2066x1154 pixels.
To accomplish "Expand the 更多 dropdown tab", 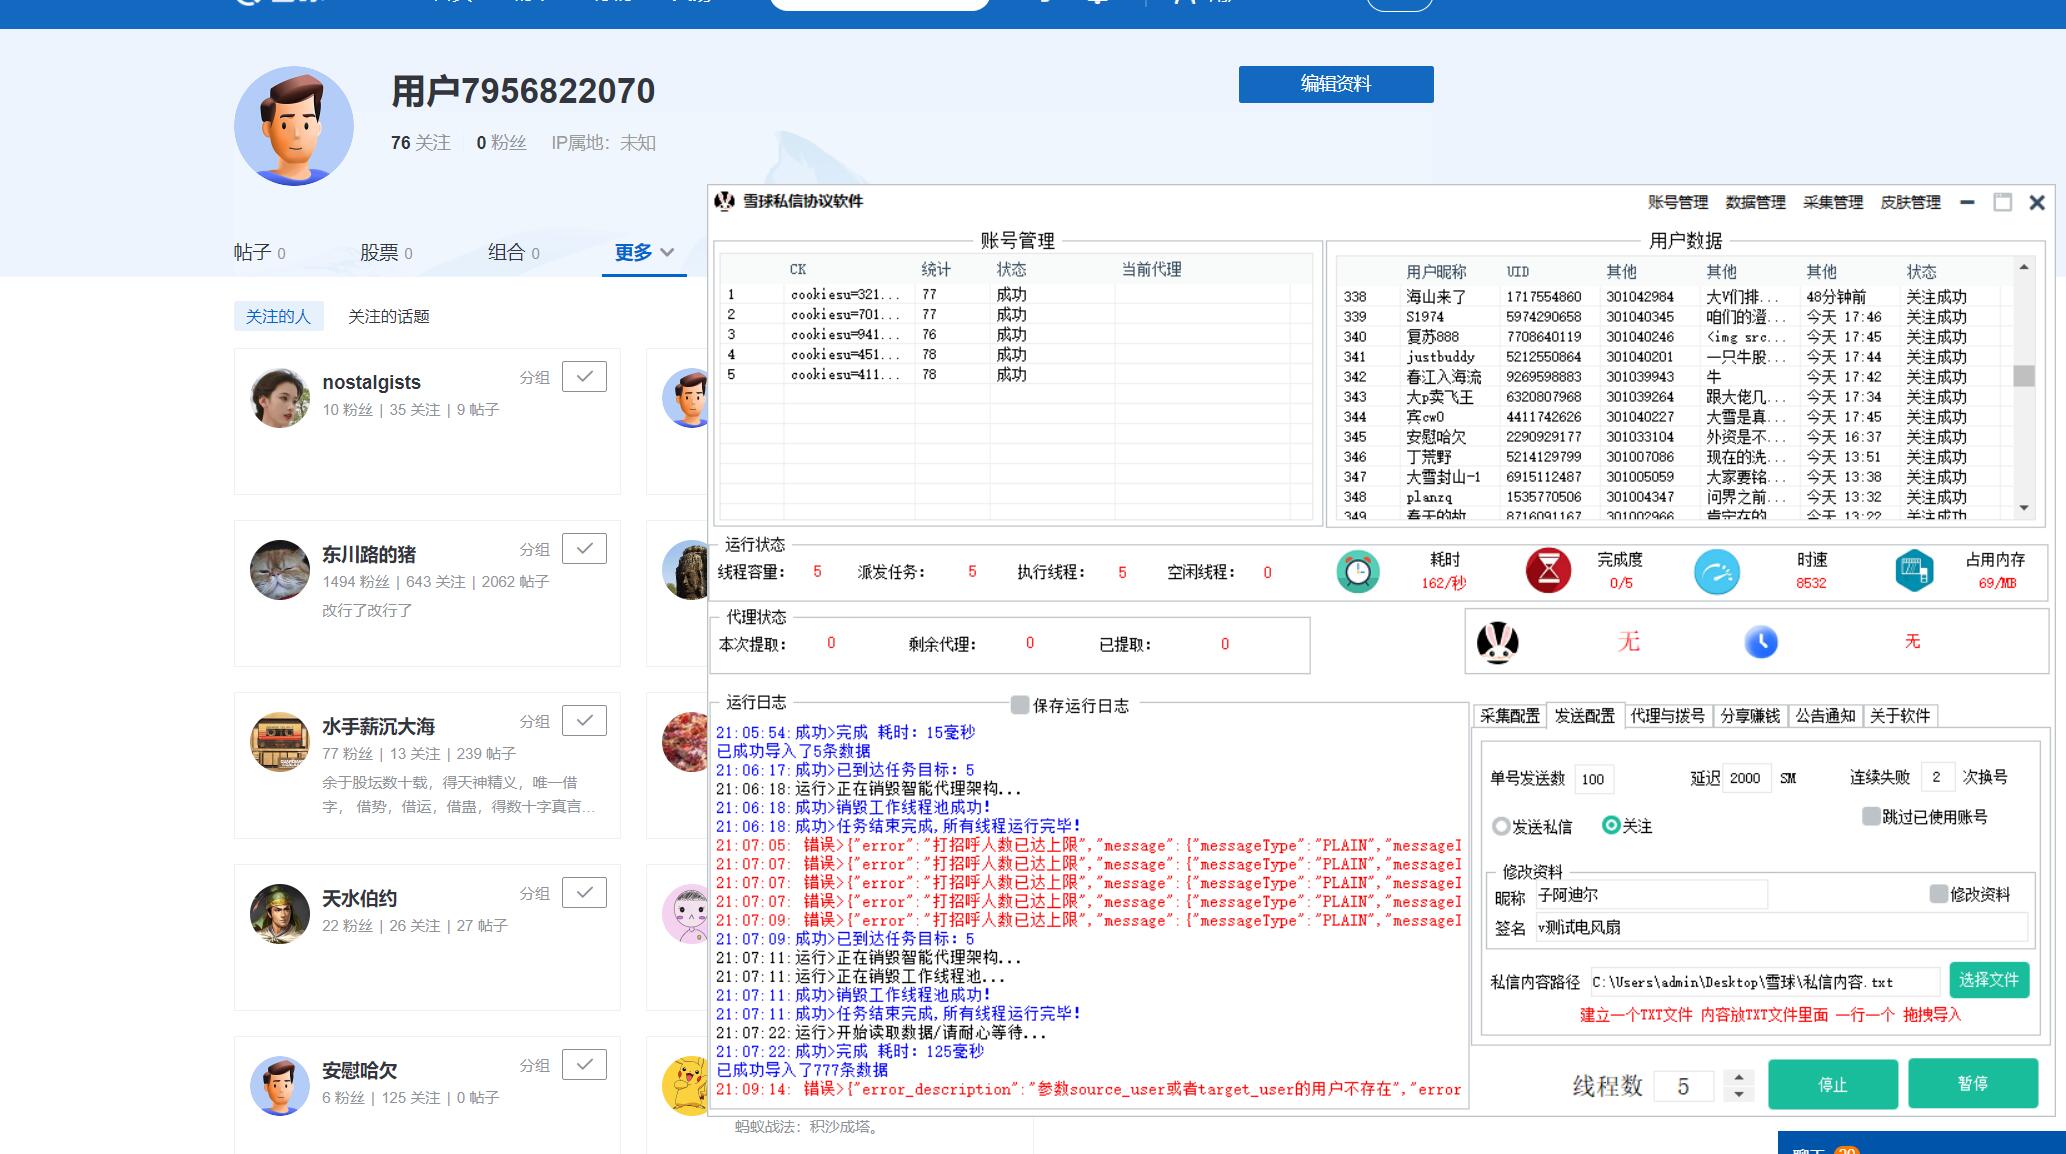I will point(644,253).
